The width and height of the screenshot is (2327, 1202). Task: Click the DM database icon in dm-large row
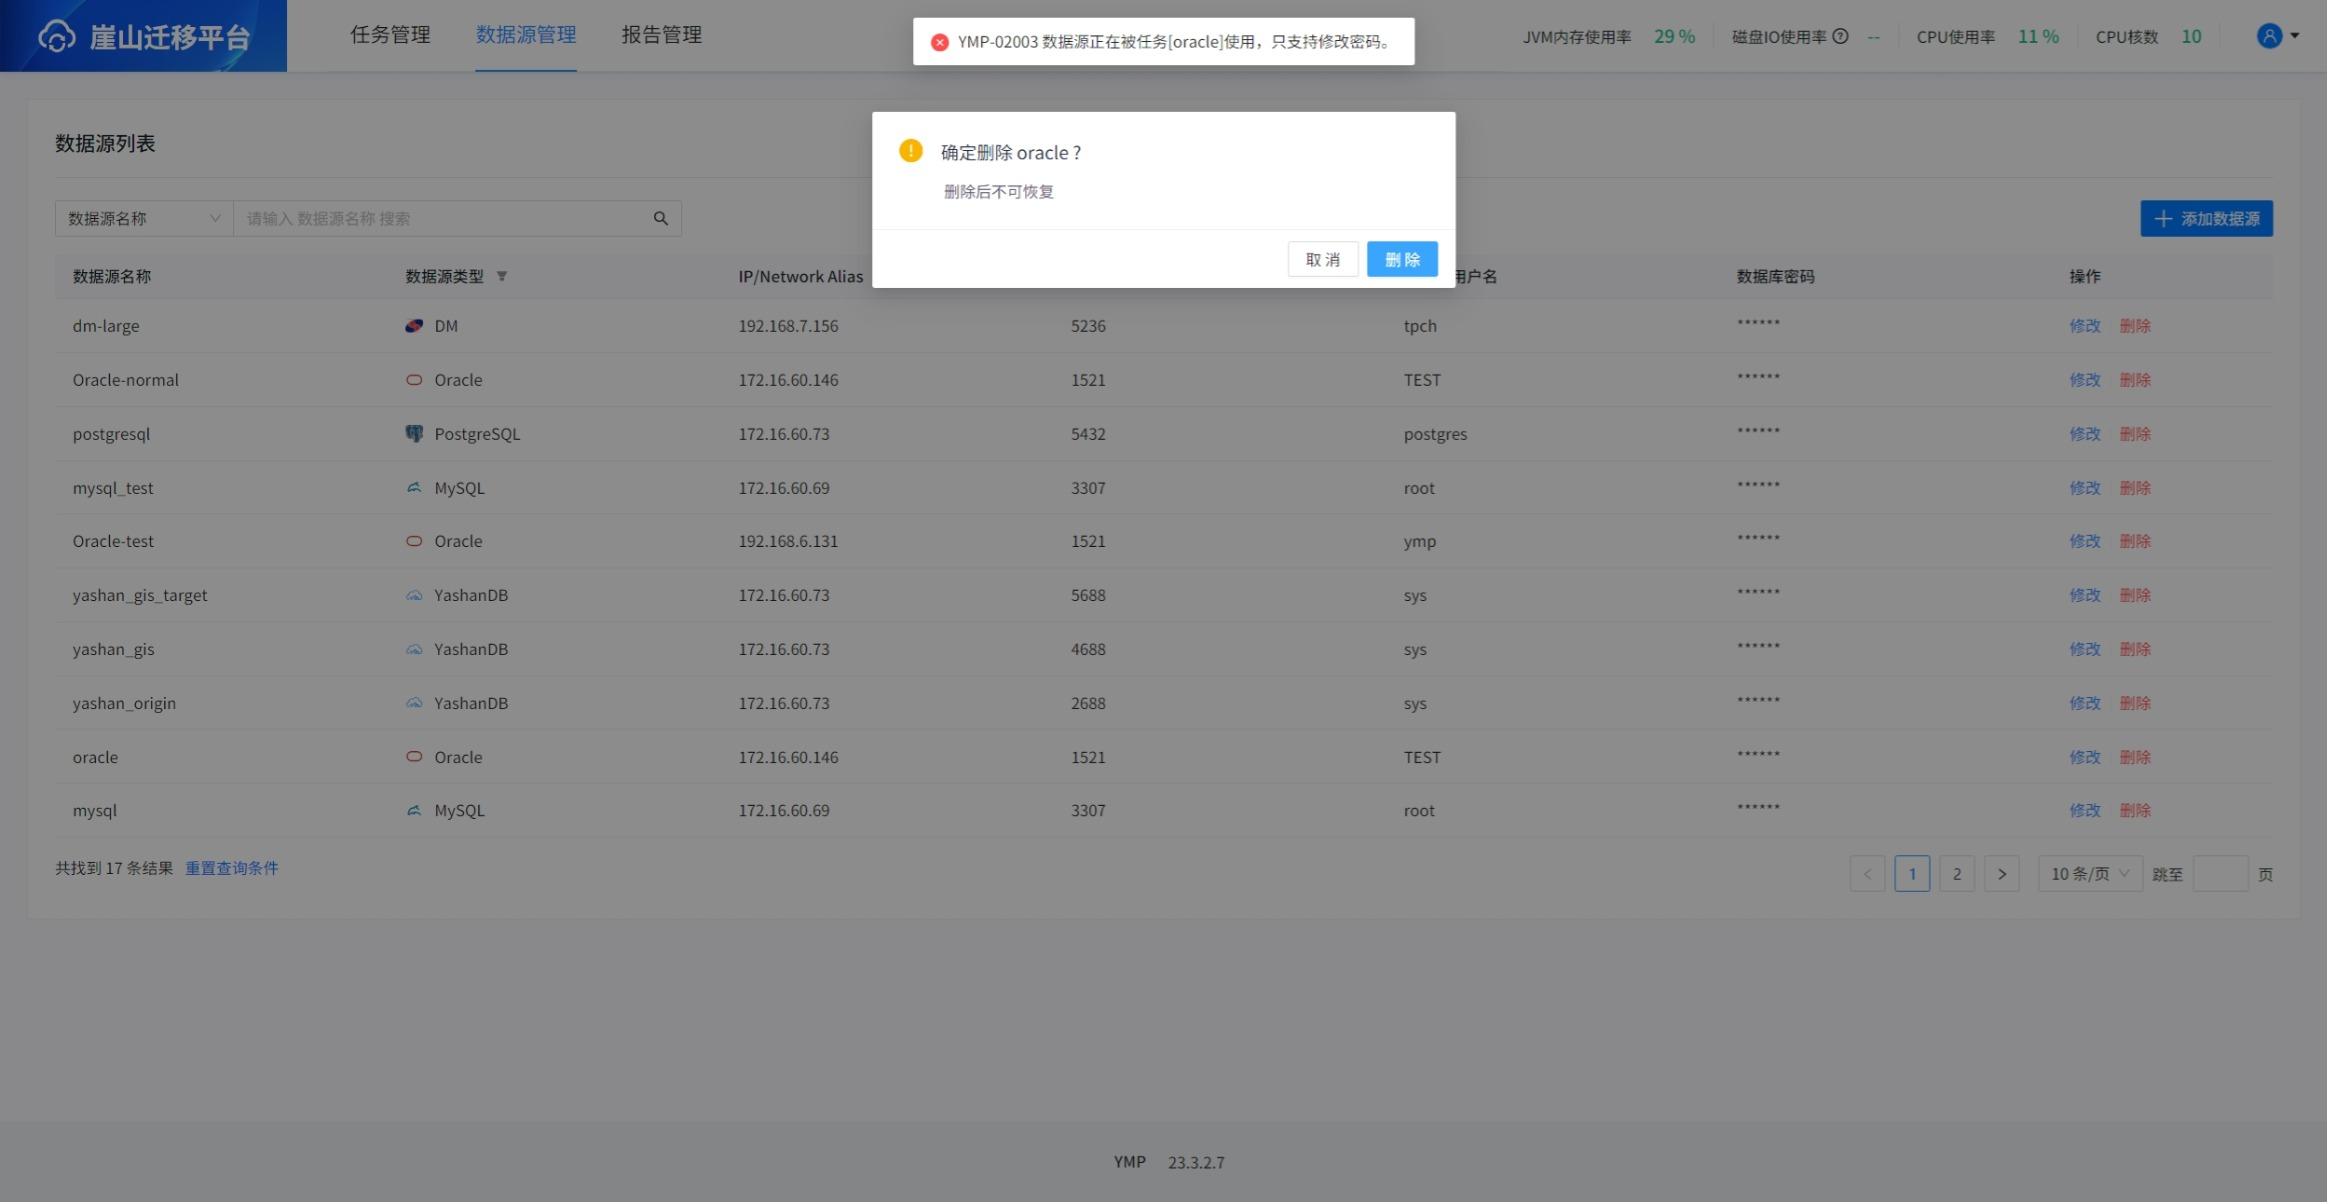pyautogui.click(x=414, y=325)
